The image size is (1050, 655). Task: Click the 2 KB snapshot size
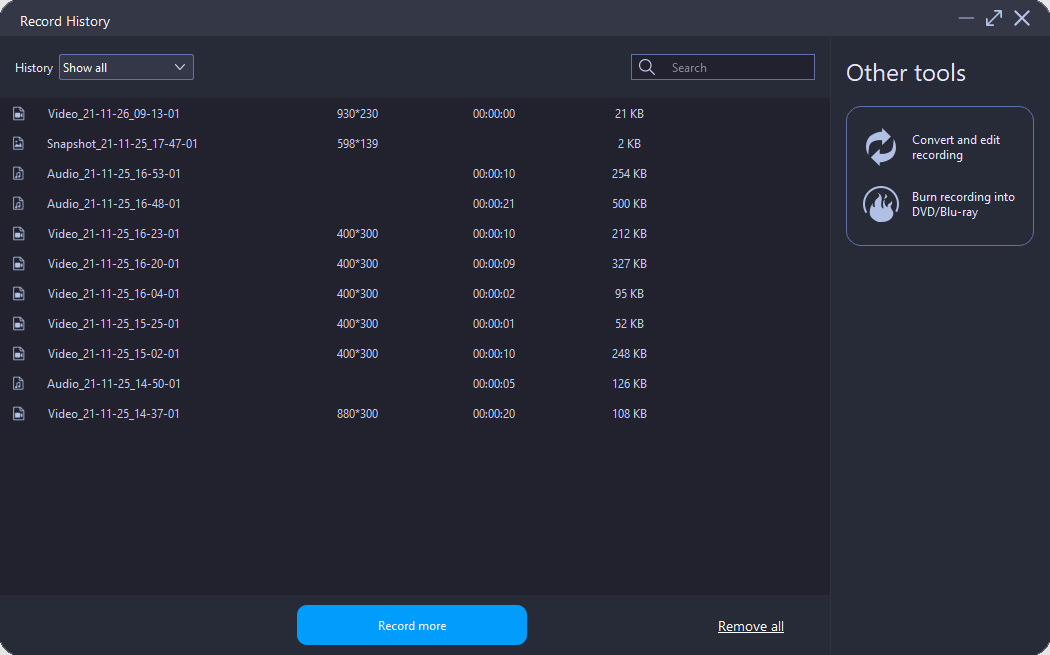point(629,144)
